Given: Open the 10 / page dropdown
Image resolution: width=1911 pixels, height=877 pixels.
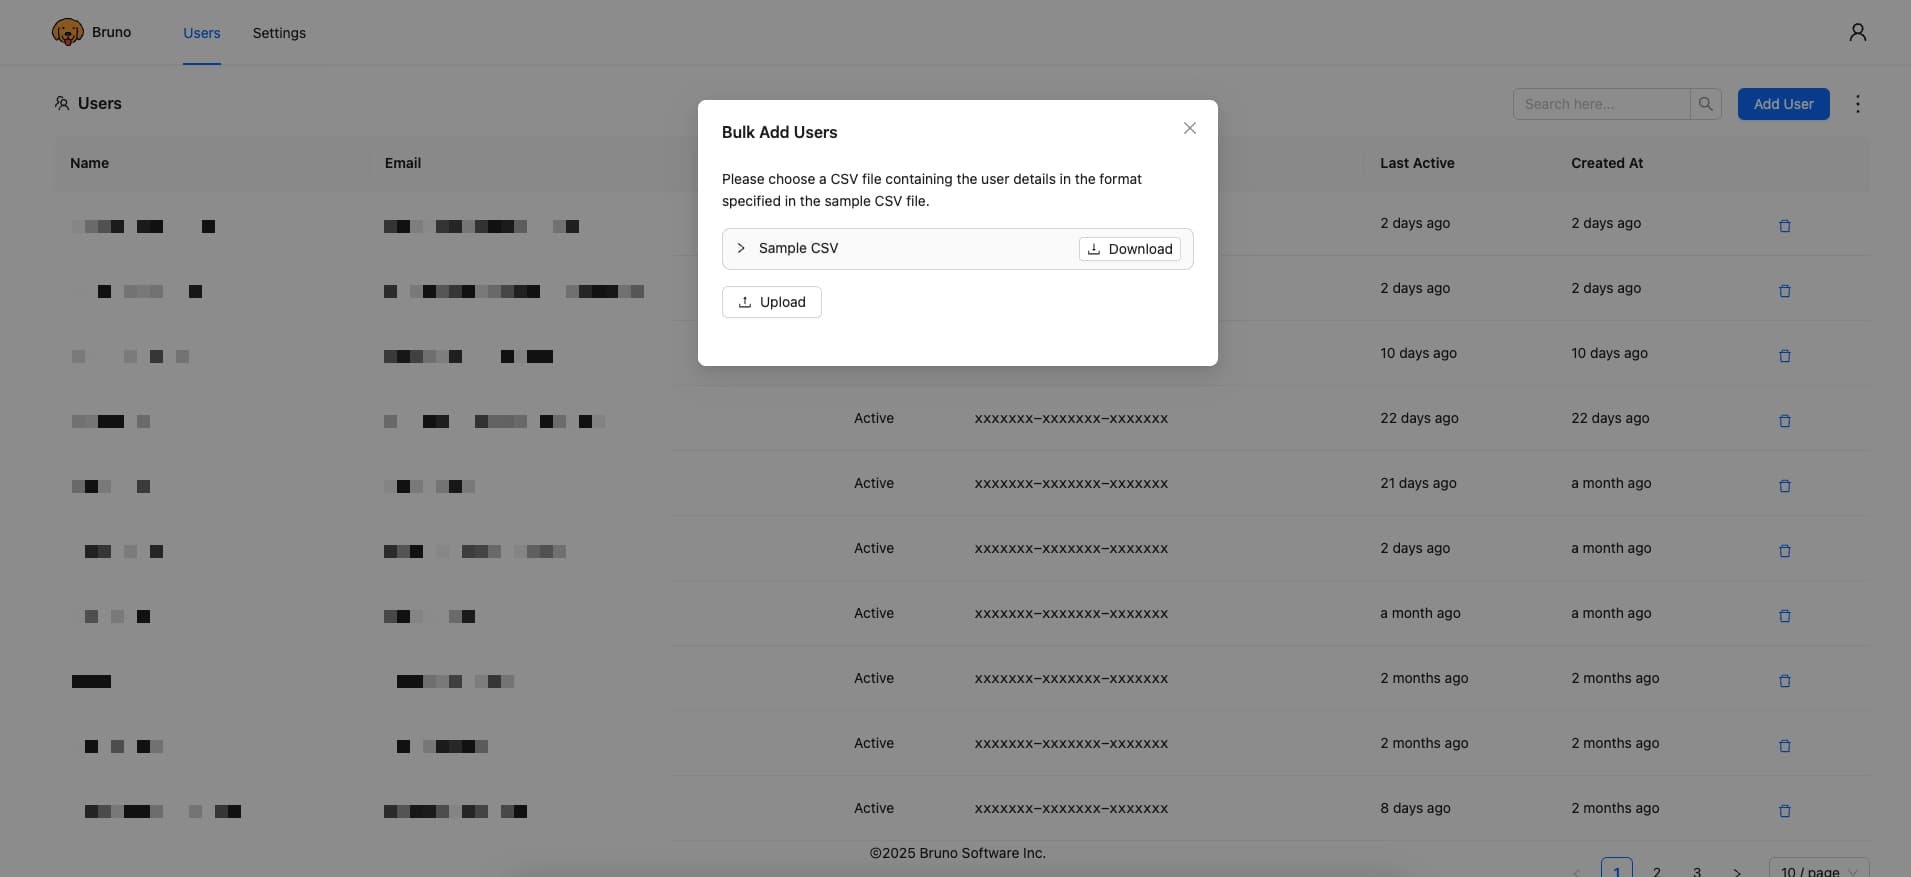Looking at the screenshot, I should point(1817,870).
